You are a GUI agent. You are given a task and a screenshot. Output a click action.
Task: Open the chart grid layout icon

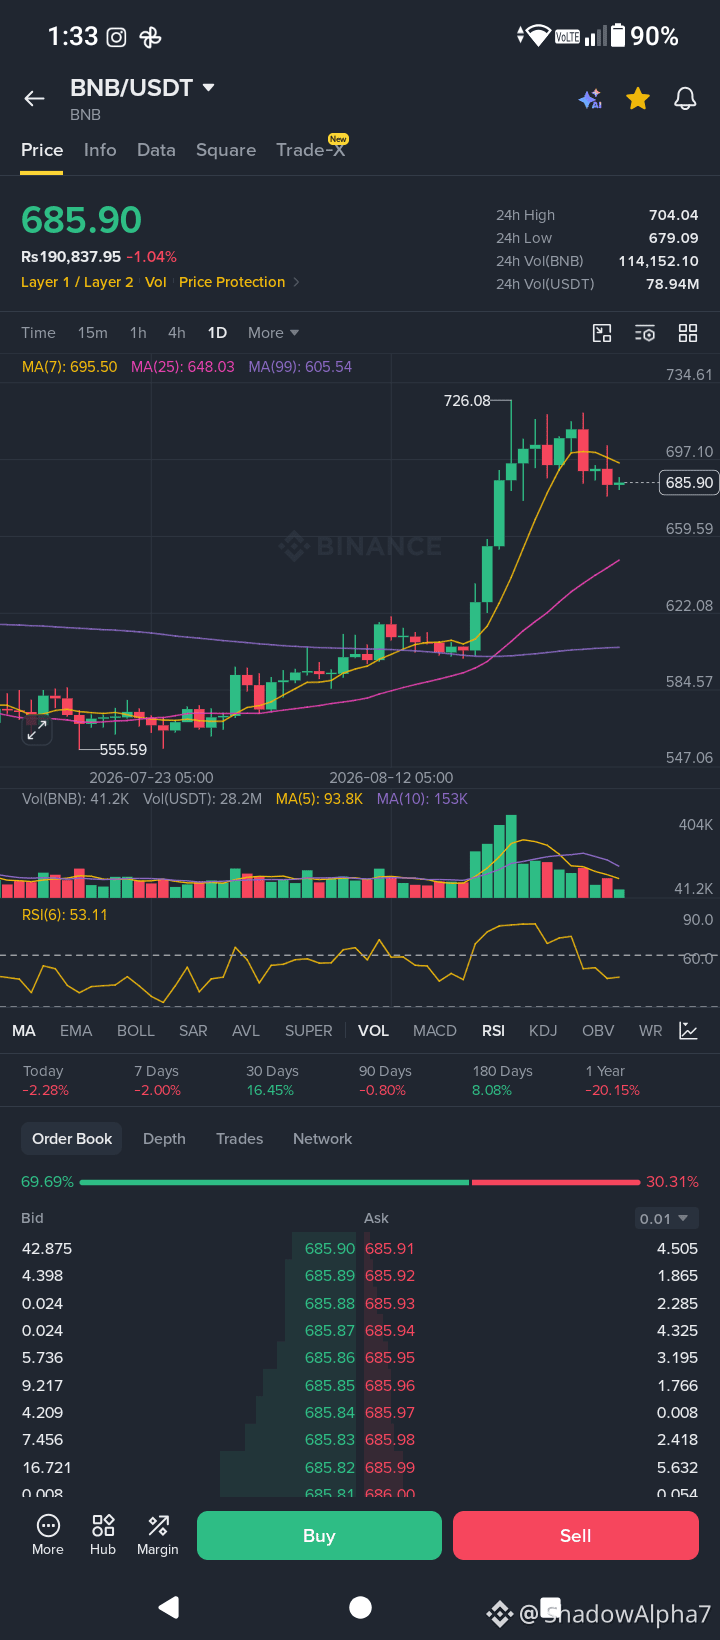point(688,333)
